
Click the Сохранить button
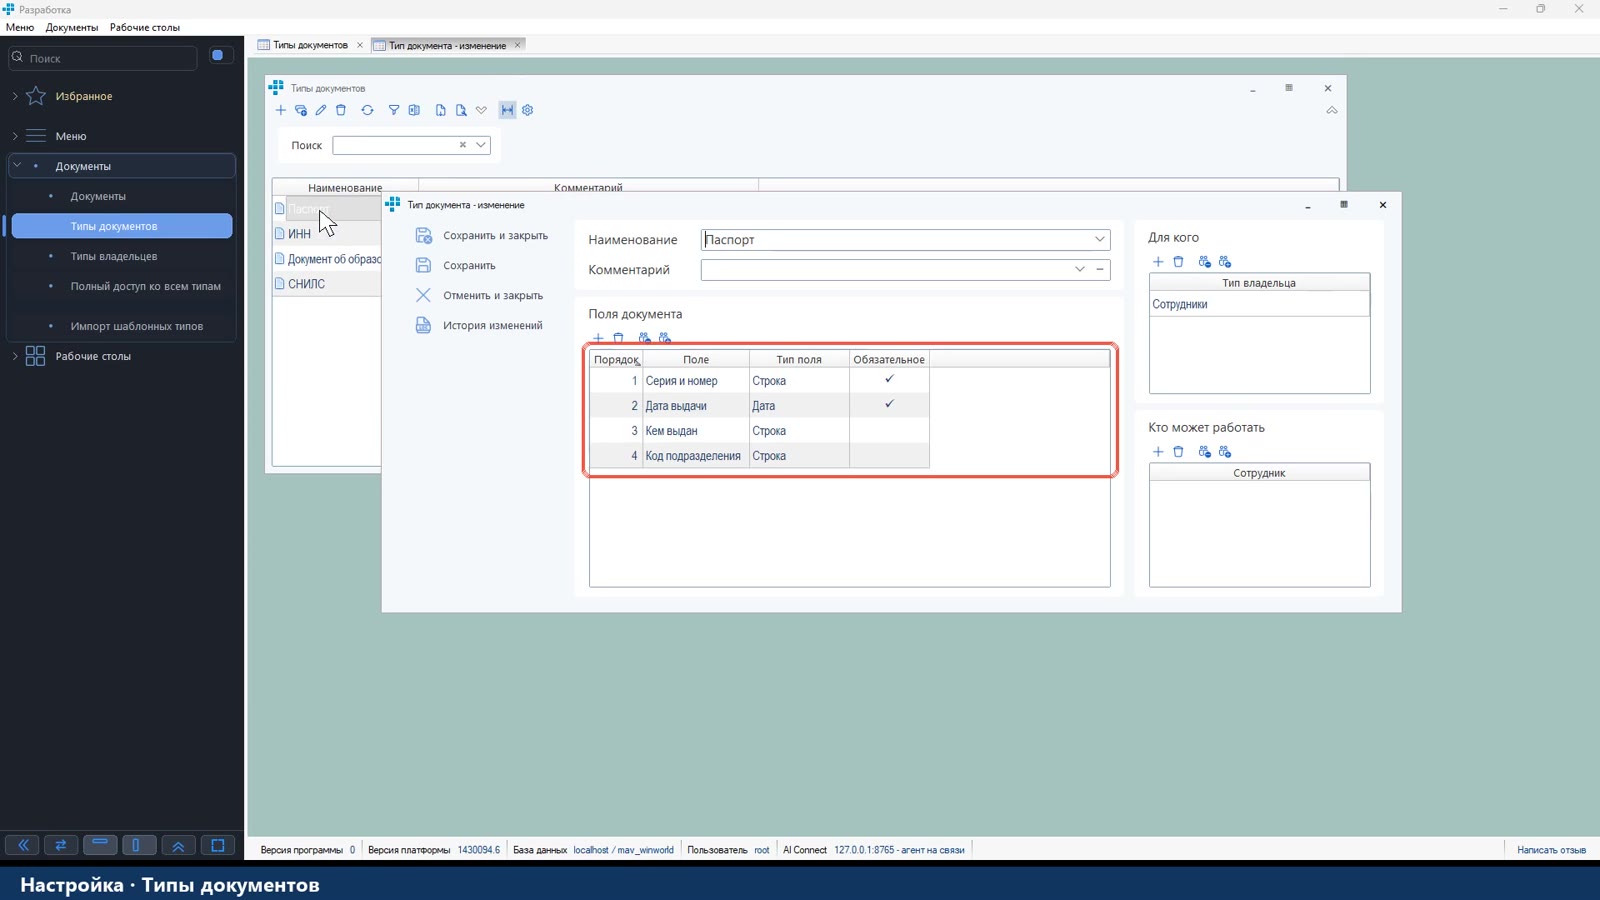456,265
